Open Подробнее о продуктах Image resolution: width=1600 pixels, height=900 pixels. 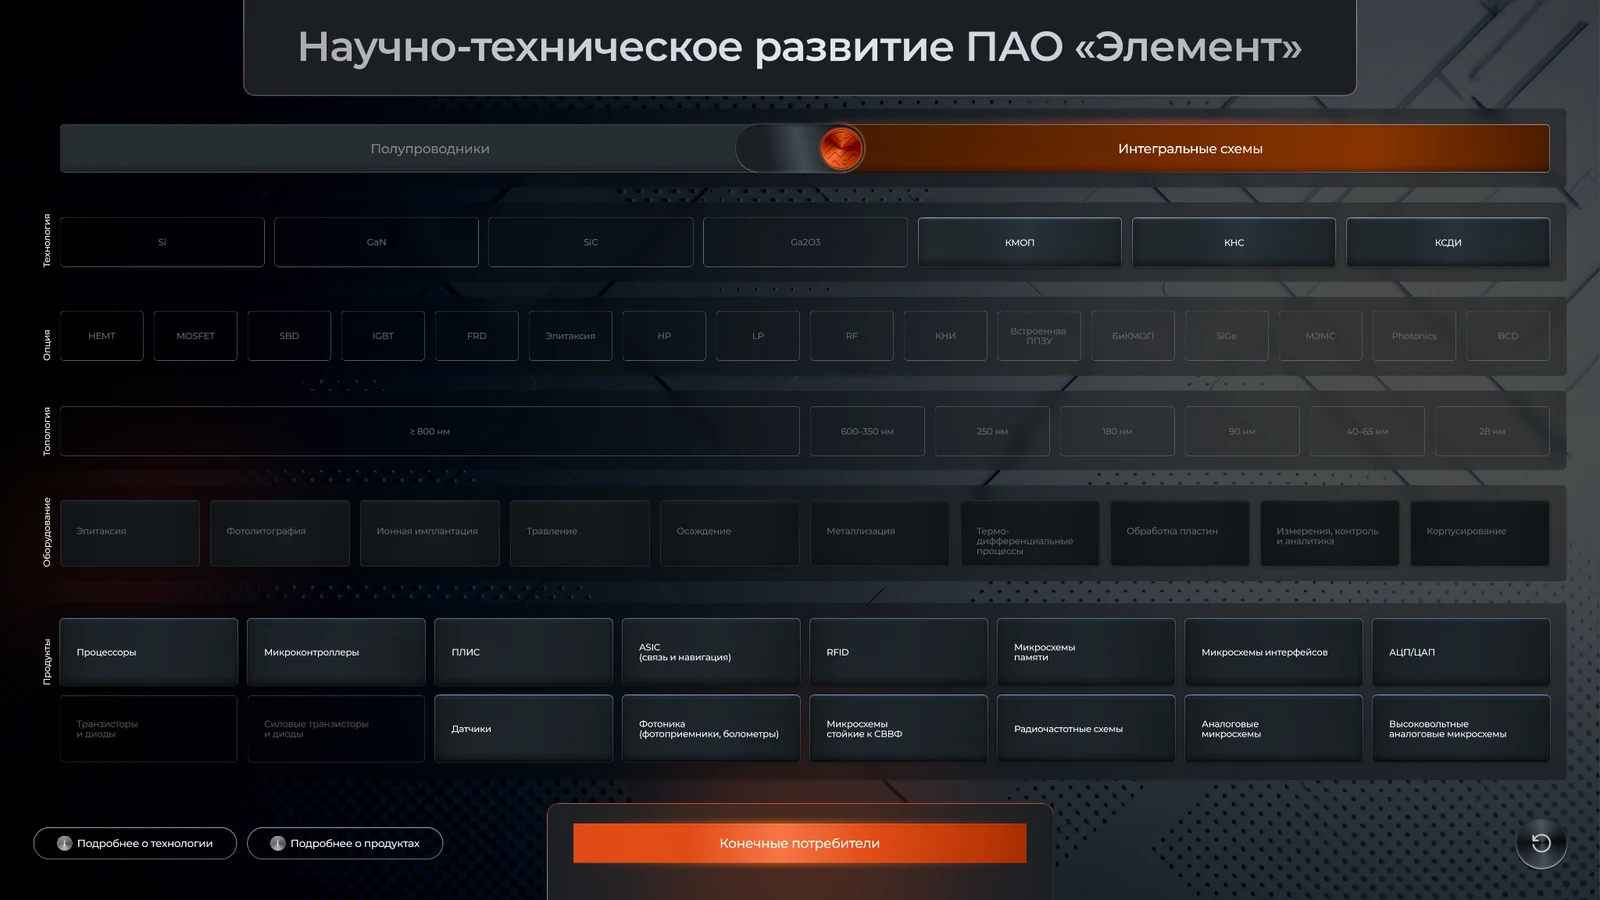coord(345,843)
